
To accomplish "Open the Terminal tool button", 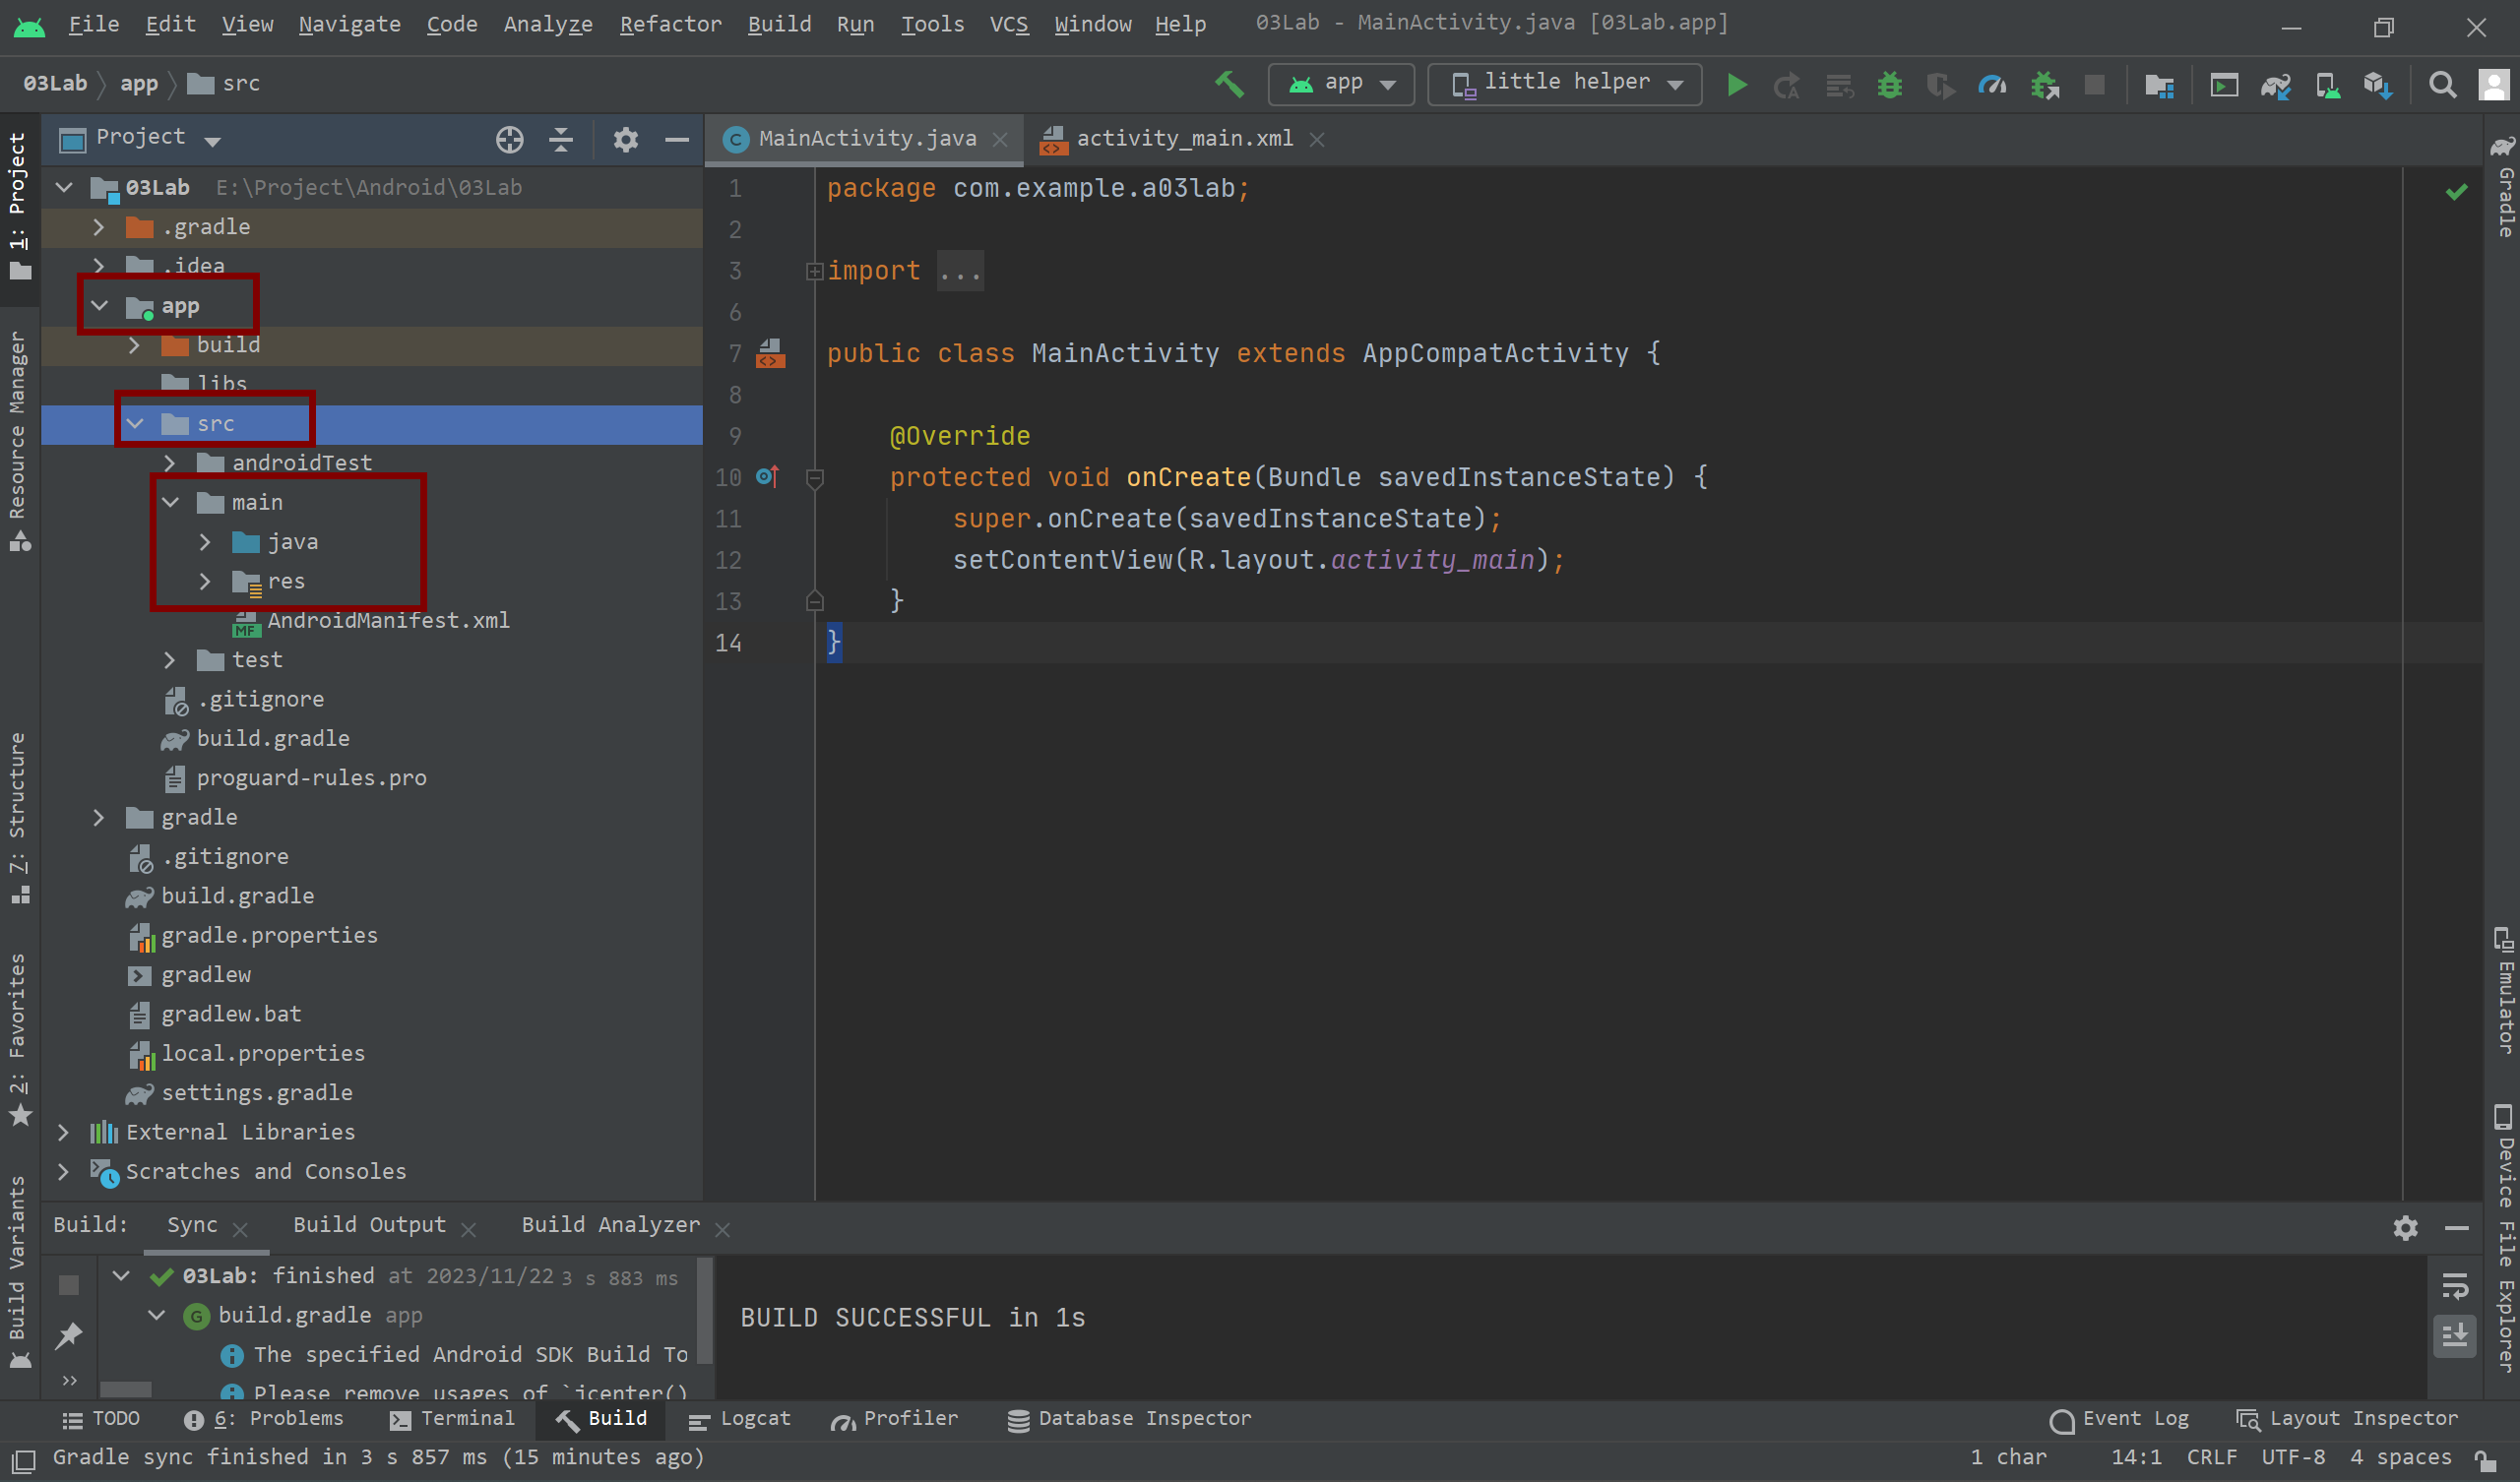I will [x=452, y=1419].
